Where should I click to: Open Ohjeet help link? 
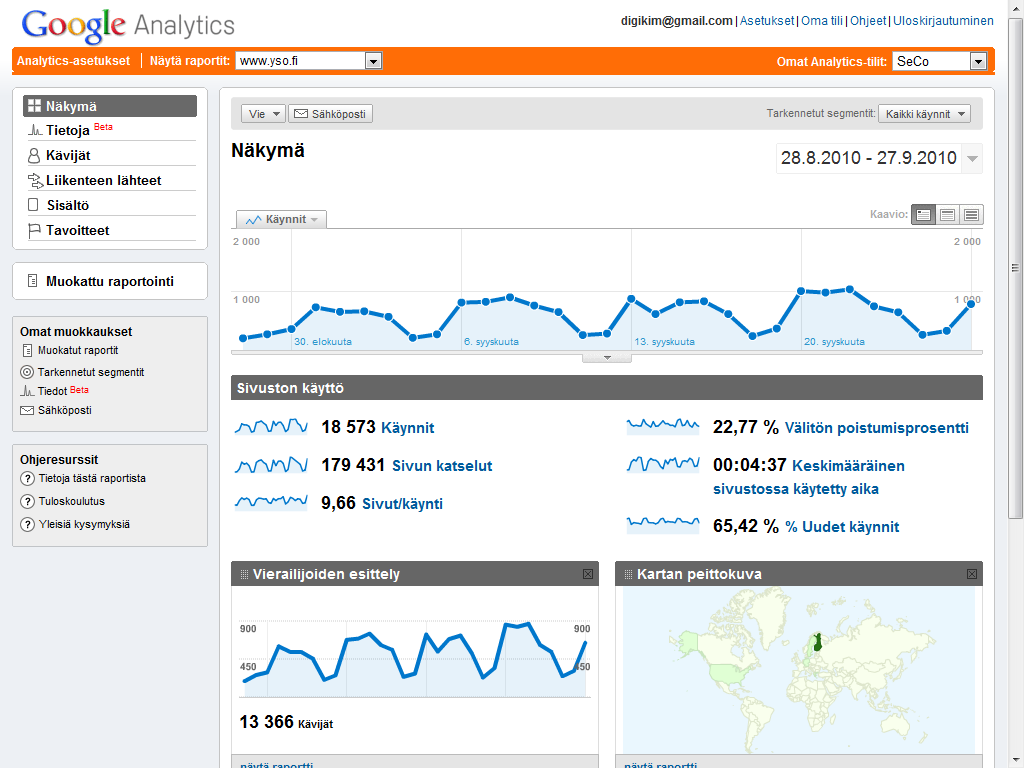[x=868, y=21]
